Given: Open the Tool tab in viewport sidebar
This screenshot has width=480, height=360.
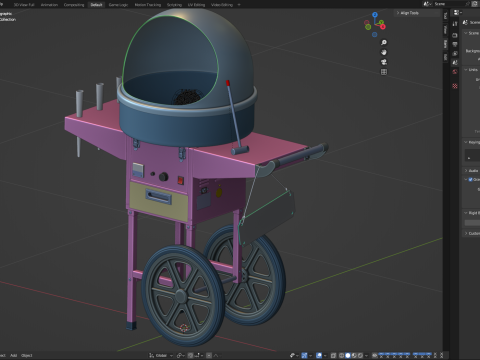Looking at the screenshot, I should pos(445,16).
